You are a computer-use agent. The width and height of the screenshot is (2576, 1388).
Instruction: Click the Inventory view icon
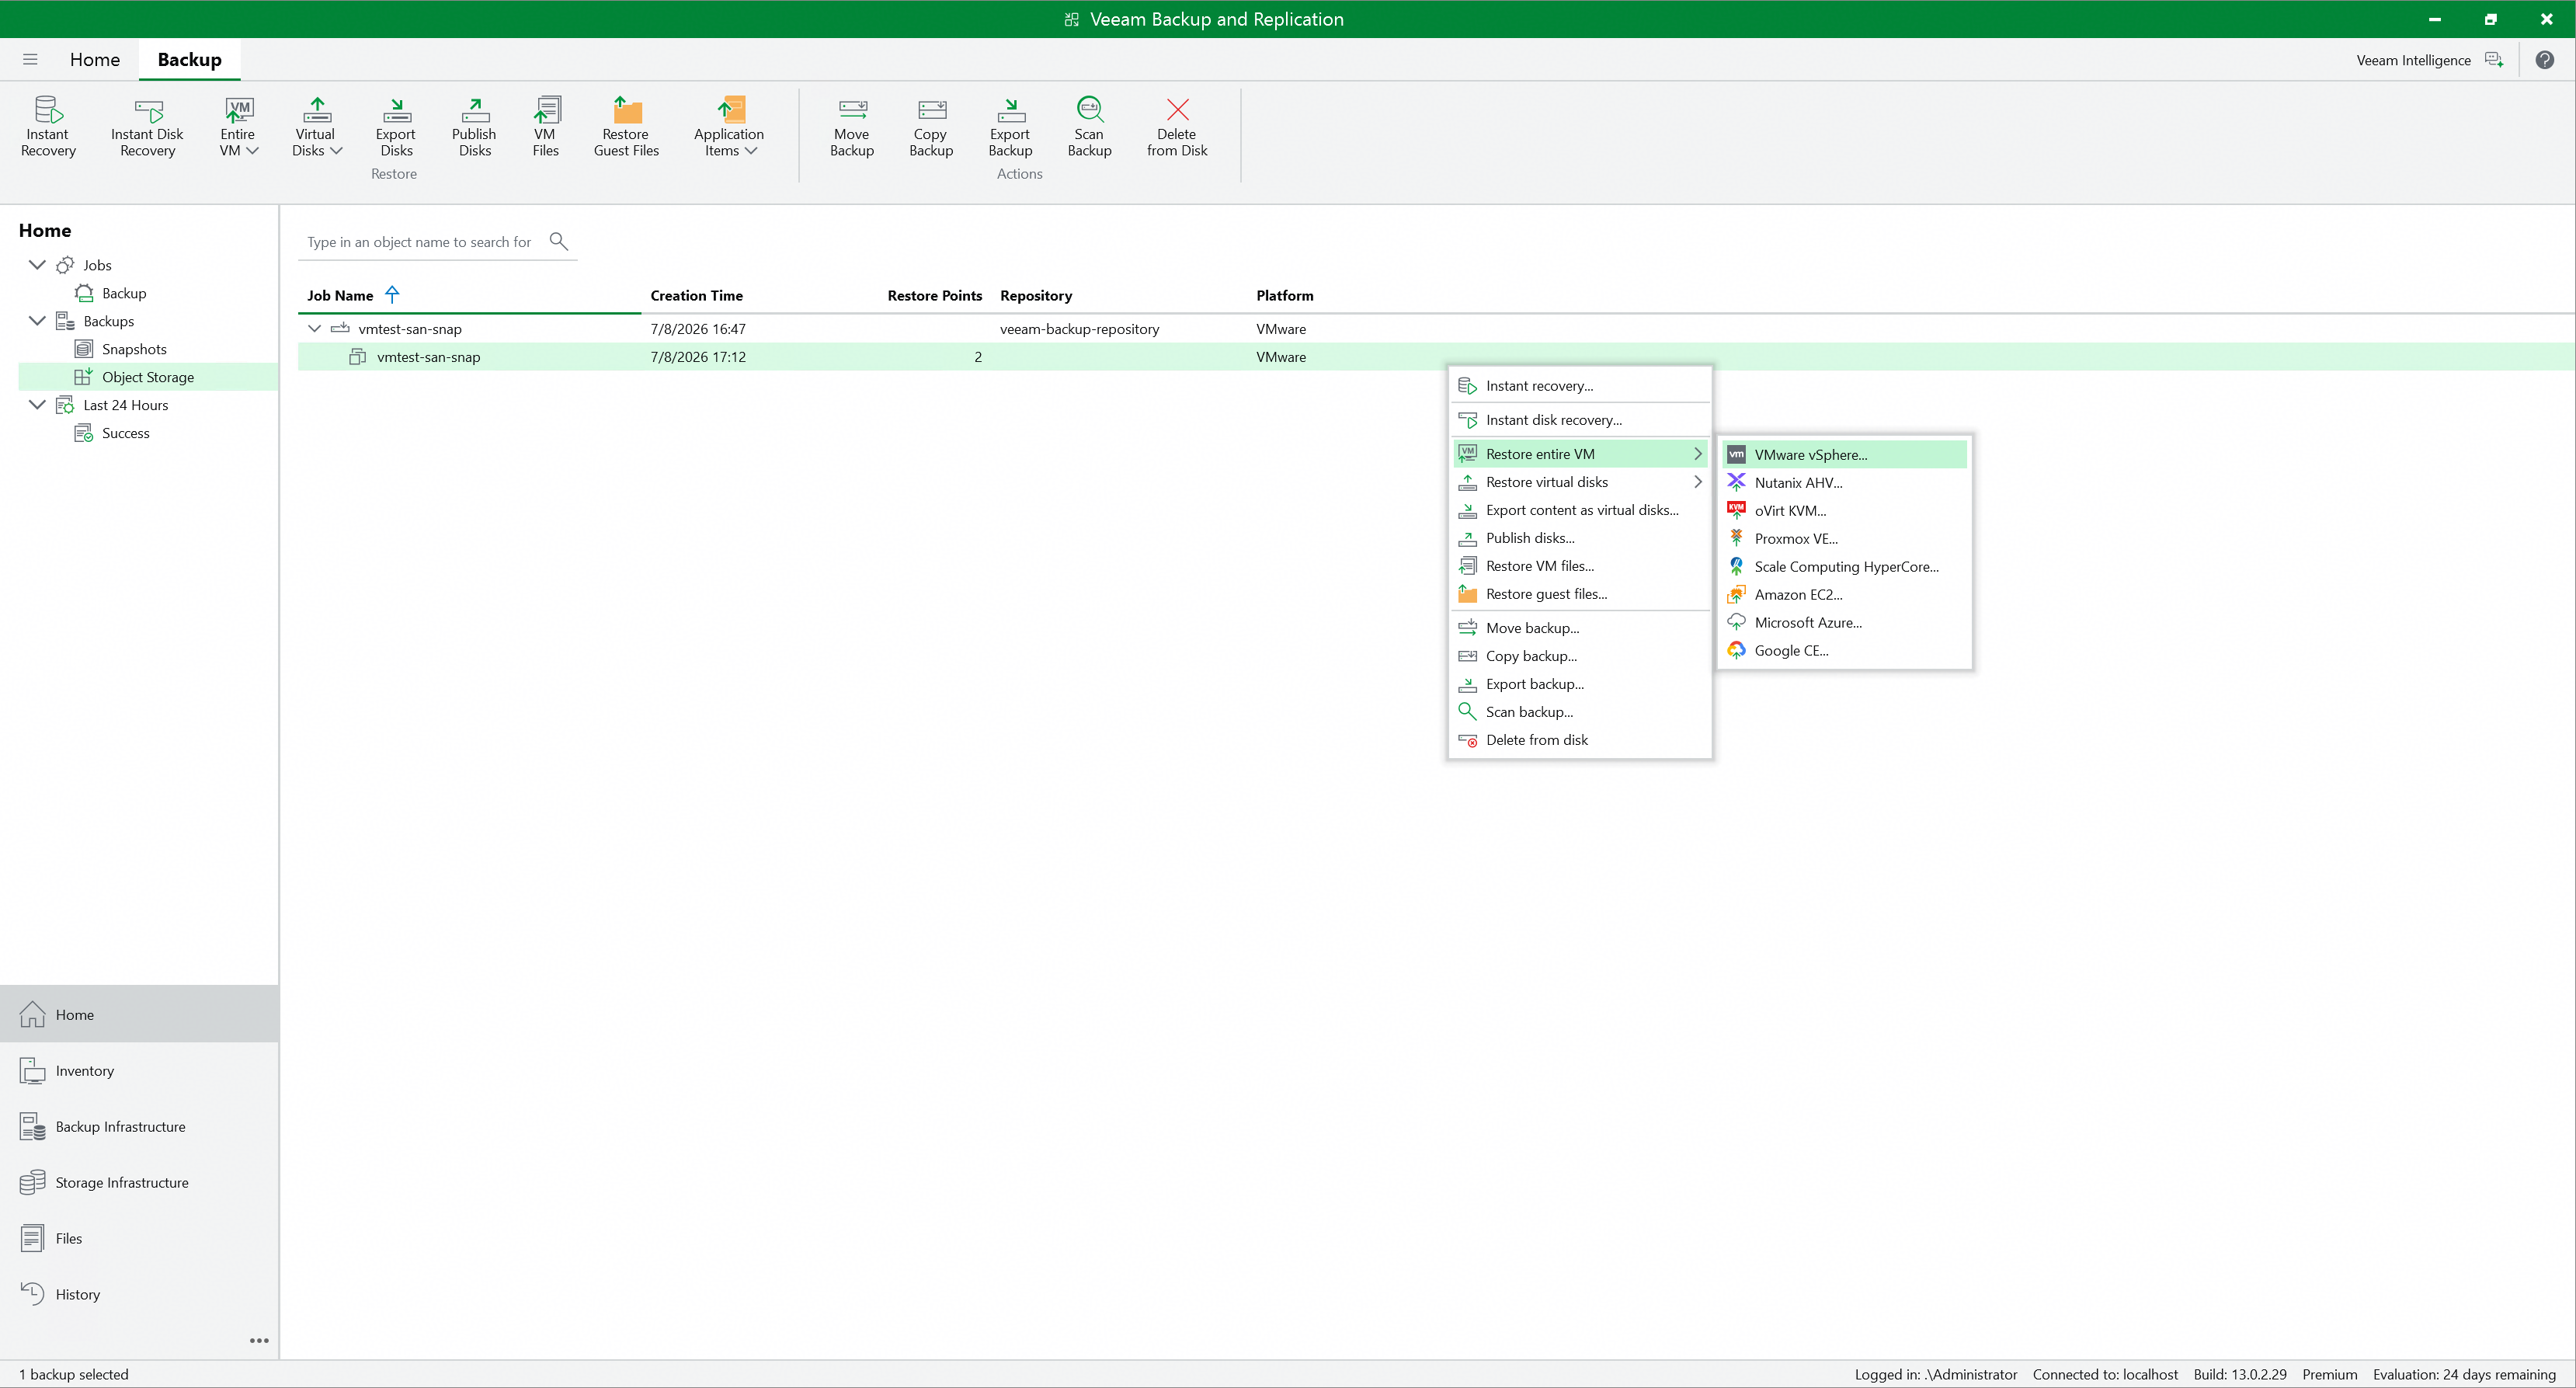pyautogui.click(x=33, y=1070)
